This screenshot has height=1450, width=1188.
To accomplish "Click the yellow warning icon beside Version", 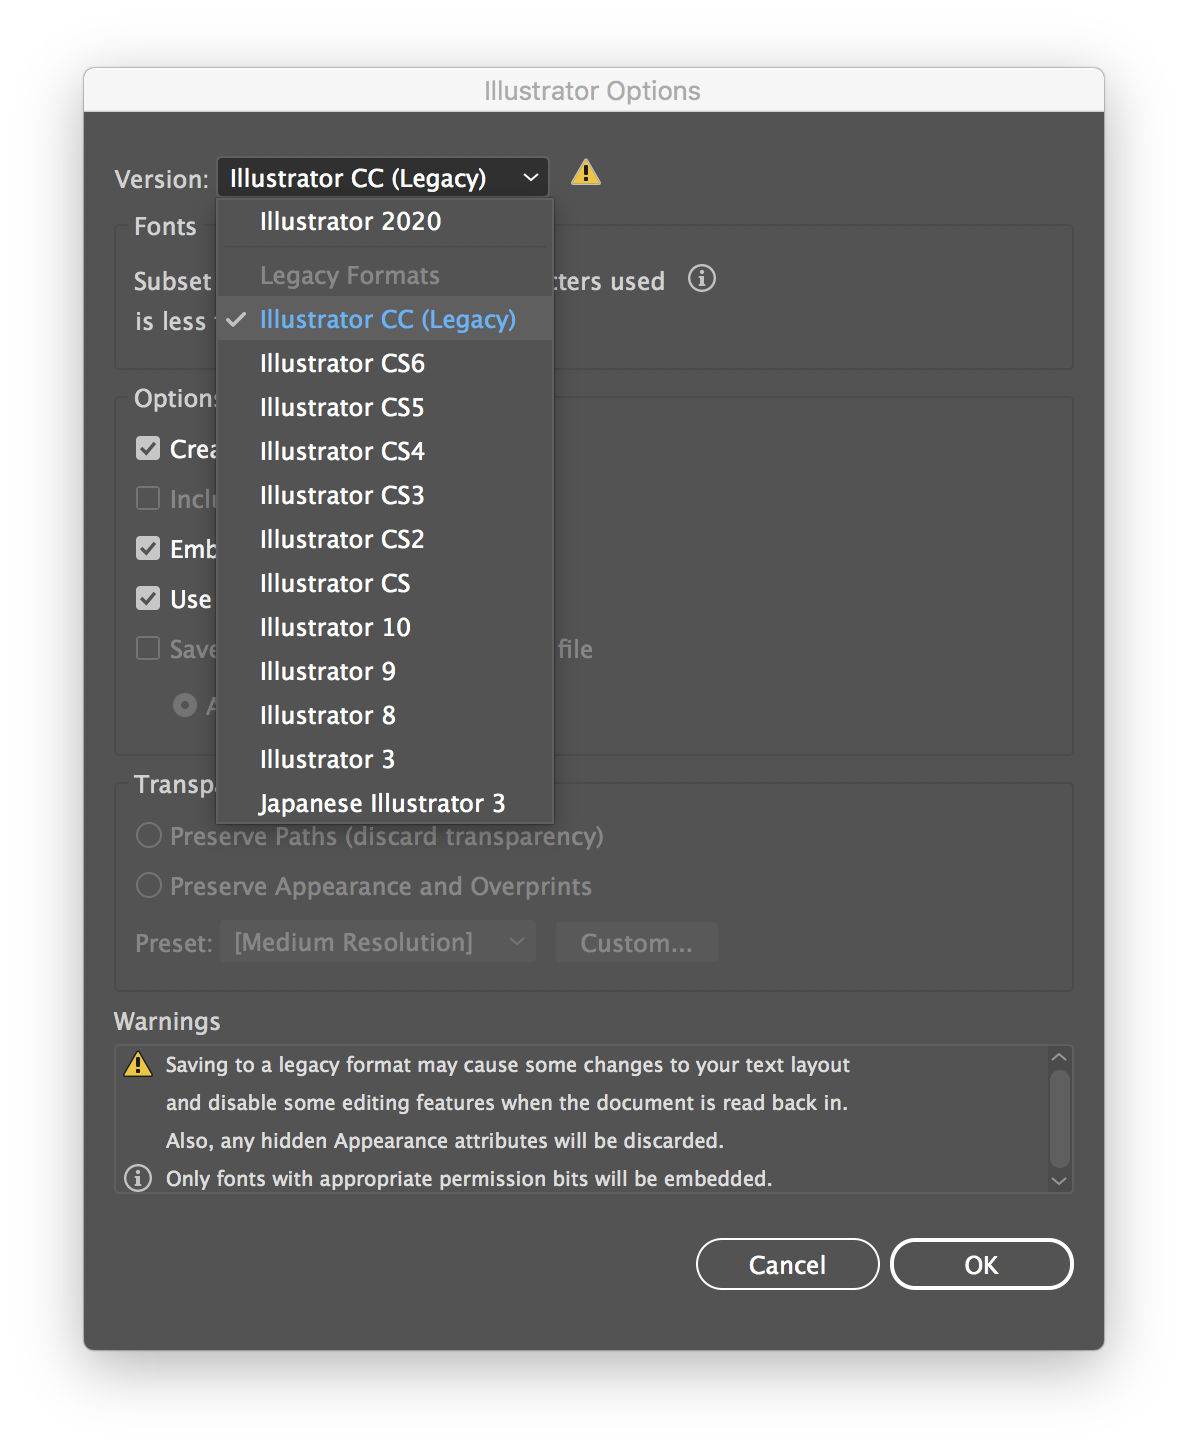I will [x=586, y=174].
